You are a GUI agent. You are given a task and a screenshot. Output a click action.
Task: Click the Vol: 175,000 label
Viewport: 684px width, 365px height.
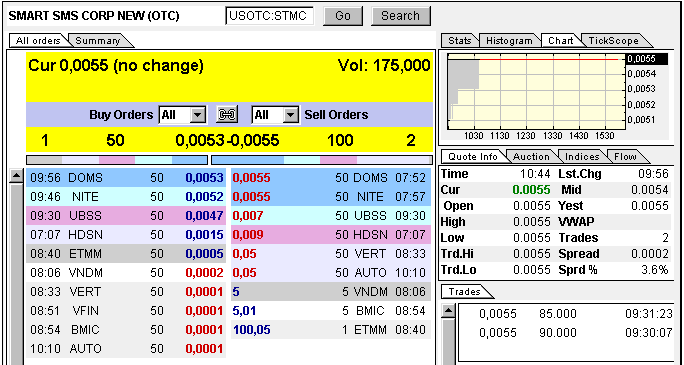[384, 66]
